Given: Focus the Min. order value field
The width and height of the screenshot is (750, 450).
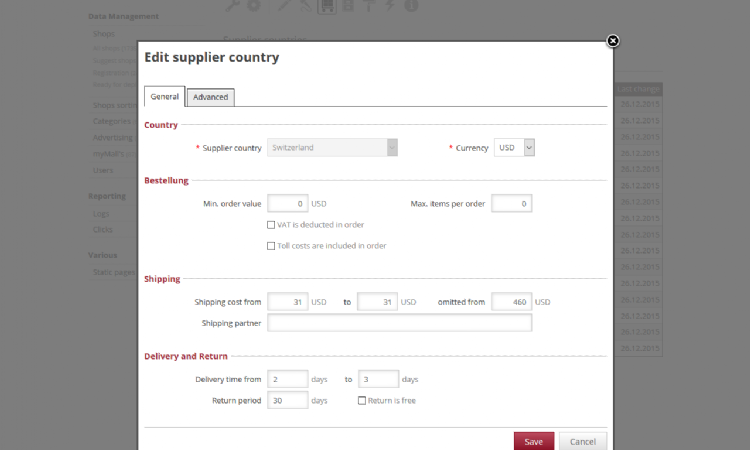Looking at the screenshot, I should [x=288, y=204].
